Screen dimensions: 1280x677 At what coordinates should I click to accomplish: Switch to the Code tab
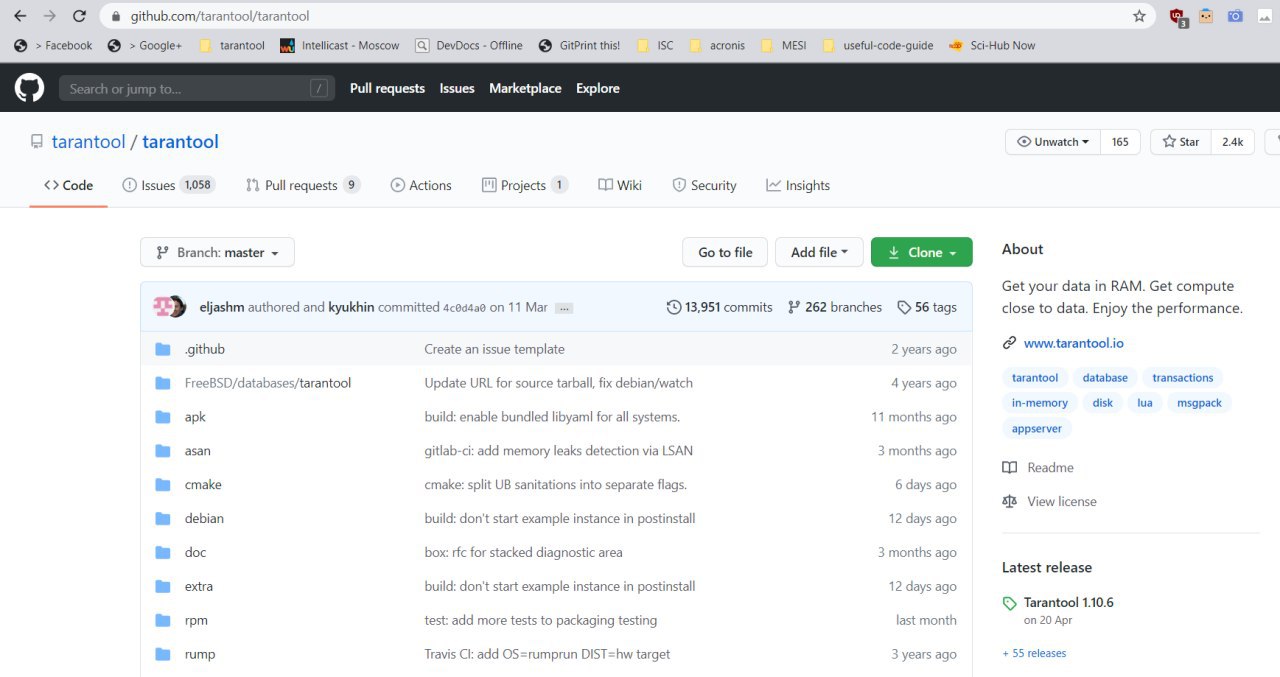pyautogui.click(x=68, y=185)
